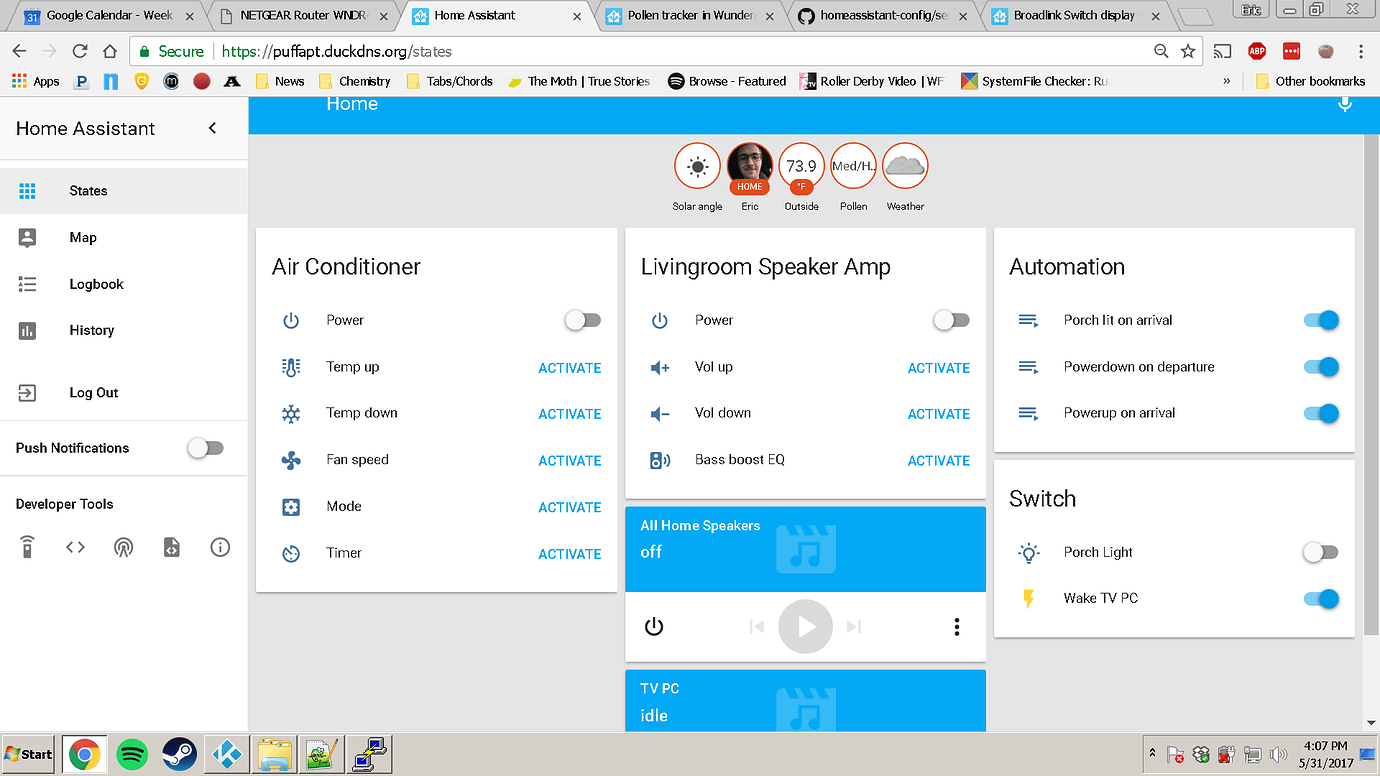Open the Pollen Med/High badge
Screen dimensions: 1380x776
coord(853,166)
